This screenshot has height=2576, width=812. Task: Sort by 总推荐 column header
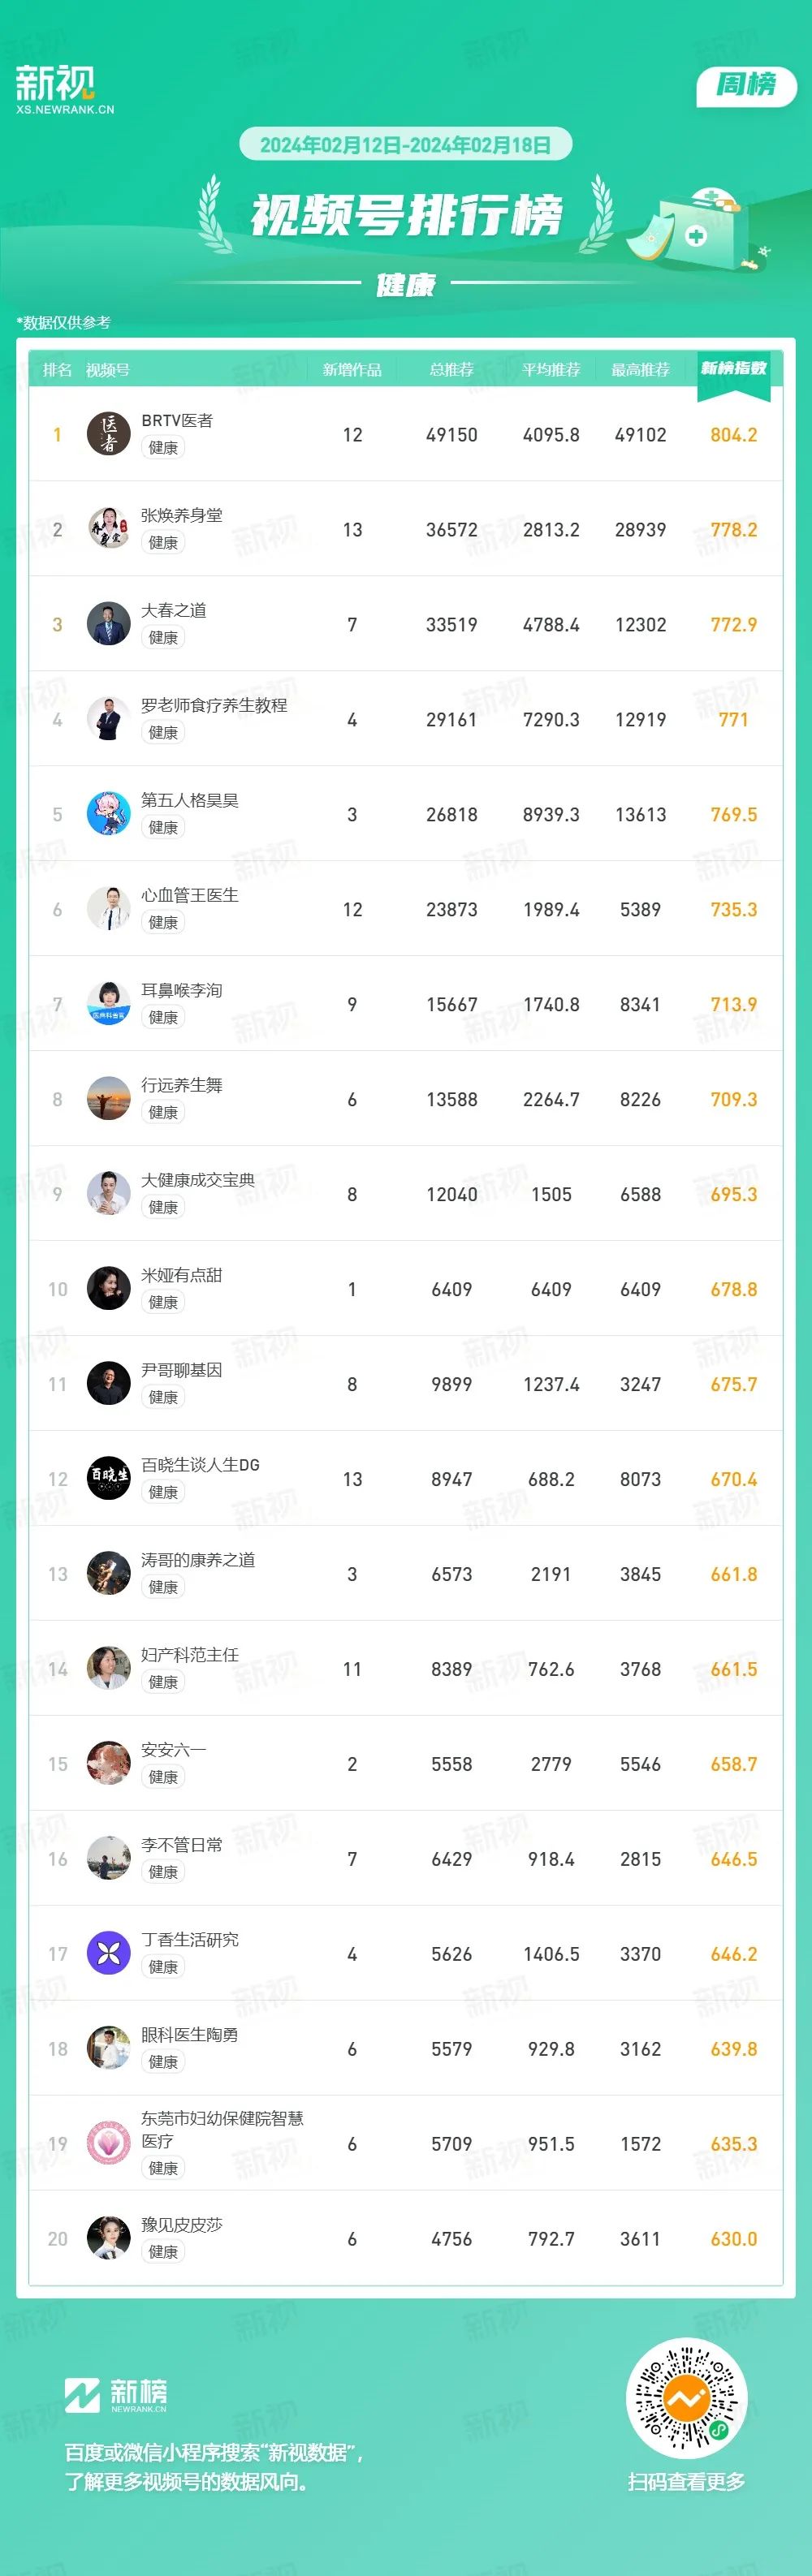[x=451, y=370]
